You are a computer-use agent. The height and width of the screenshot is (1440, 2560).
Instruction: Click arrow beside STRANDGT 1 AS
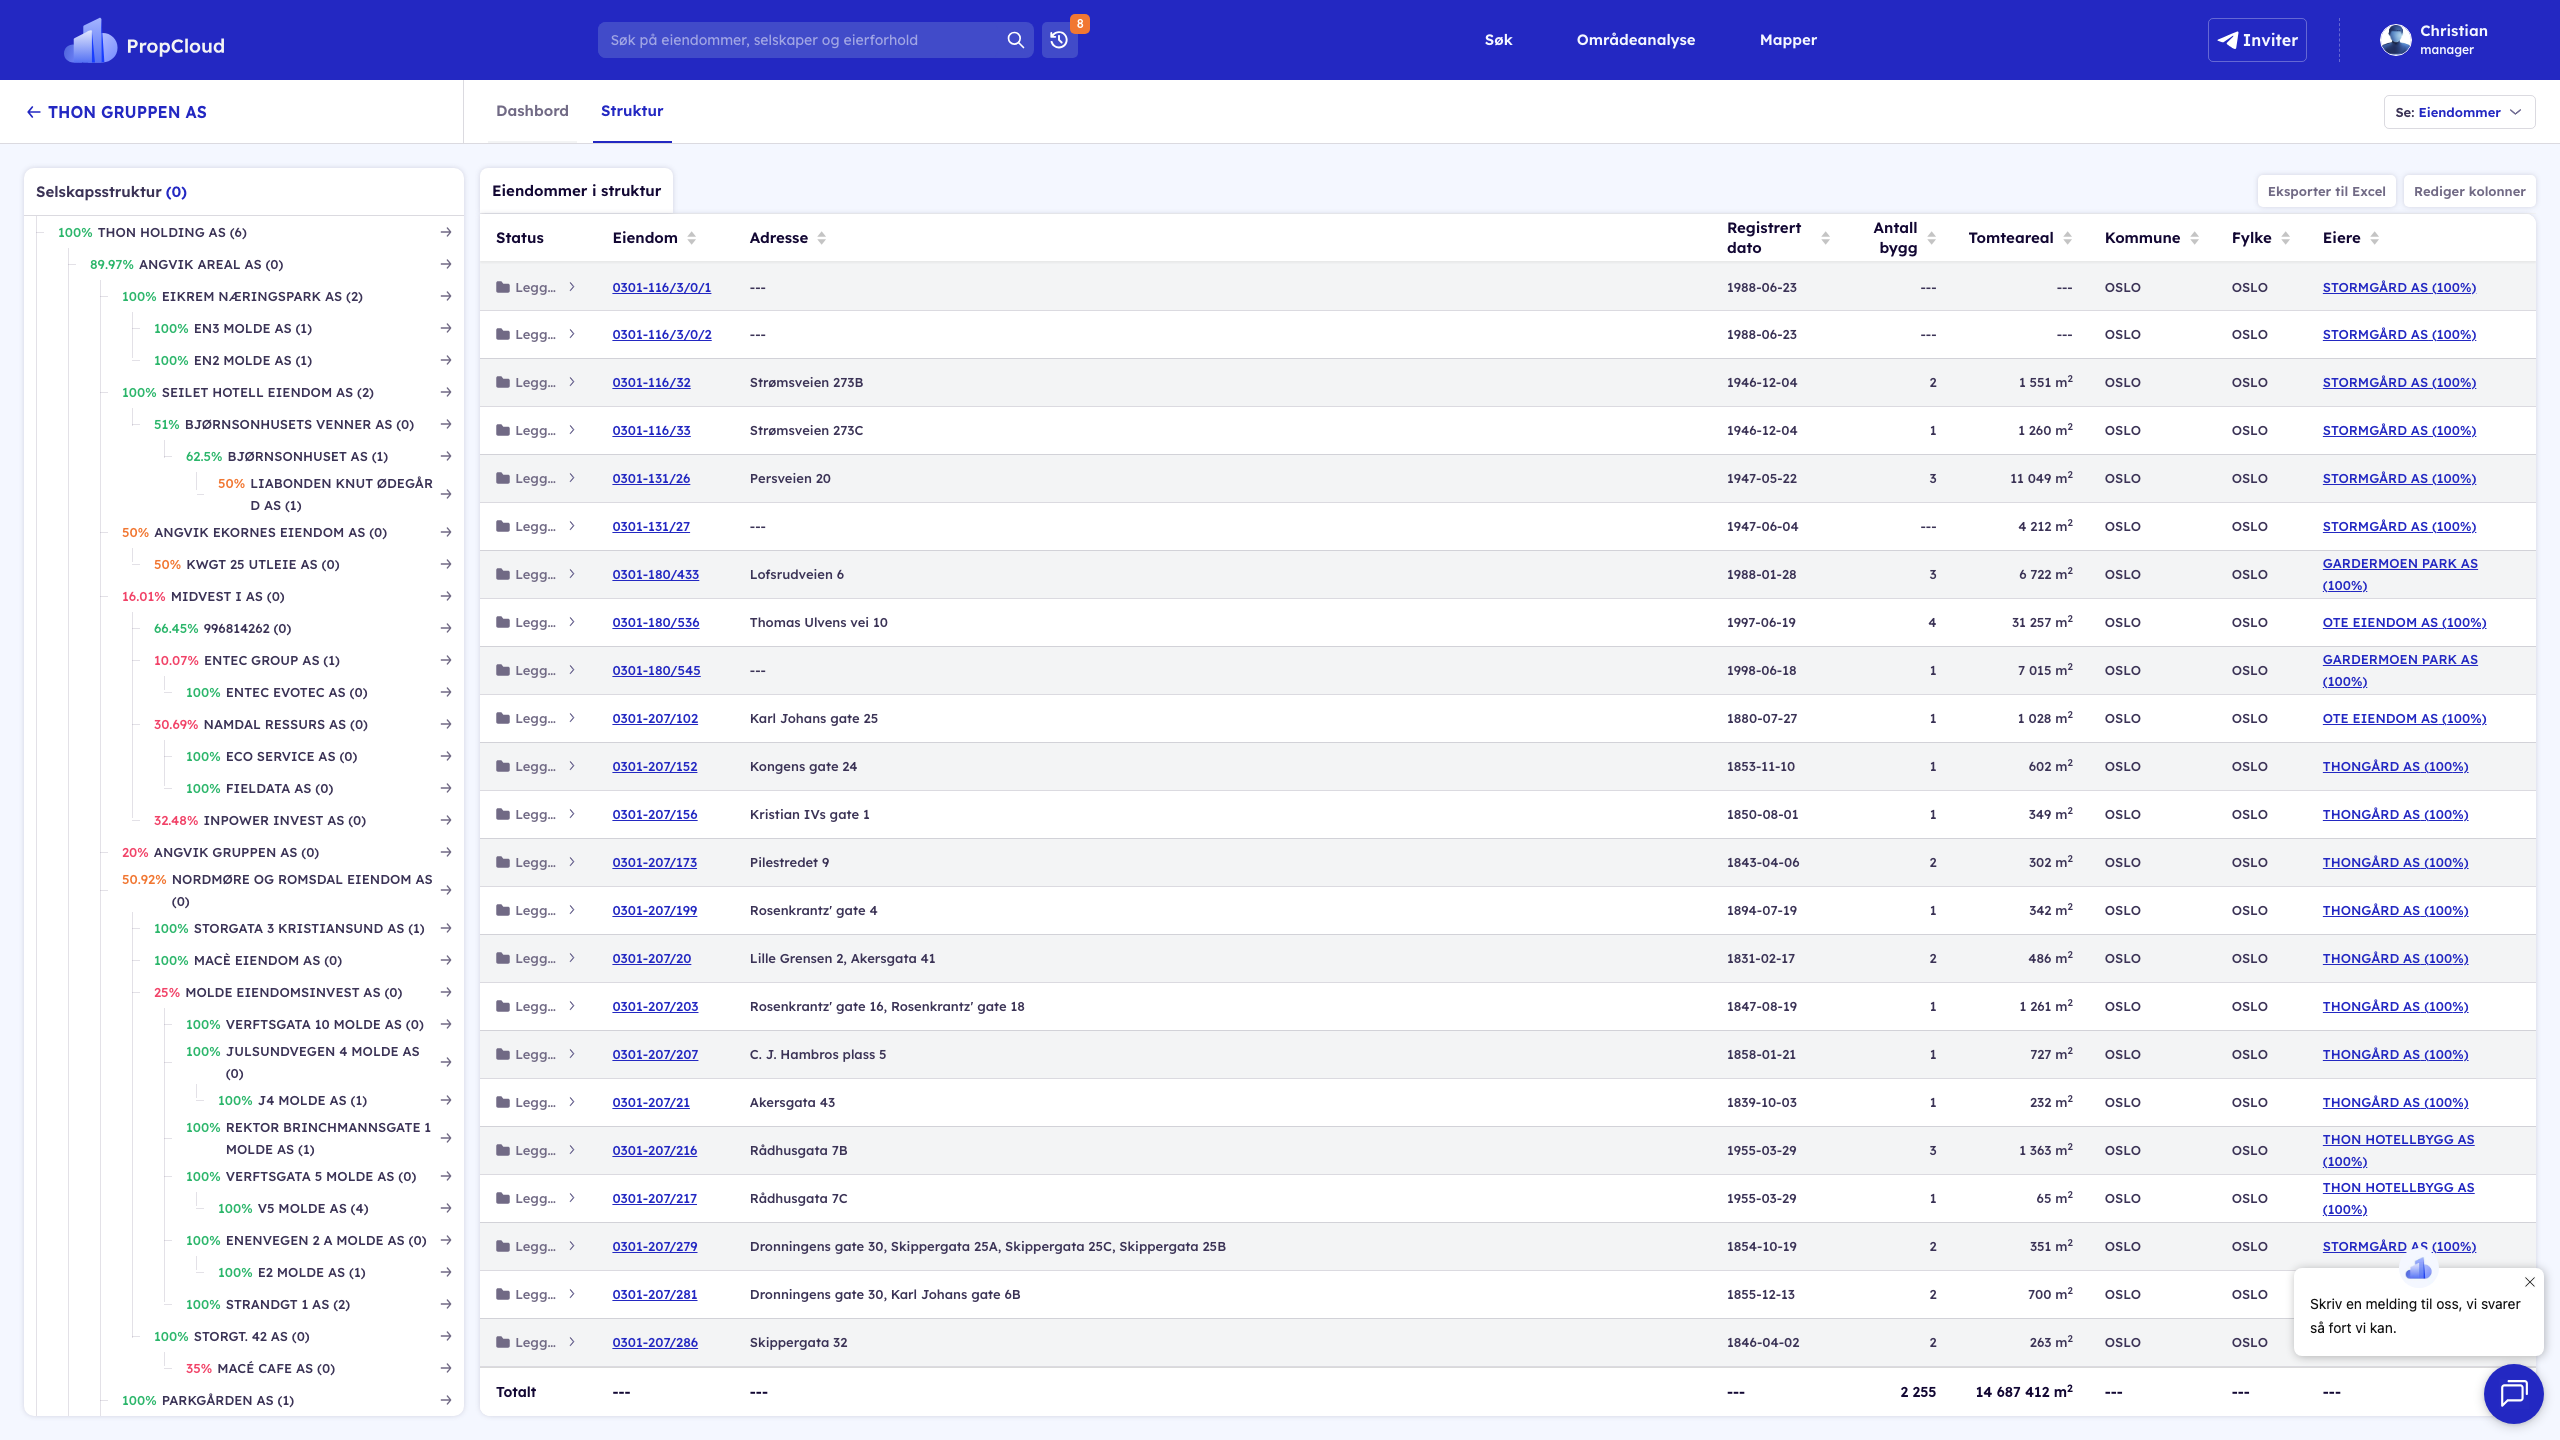tap(446, 1304)
